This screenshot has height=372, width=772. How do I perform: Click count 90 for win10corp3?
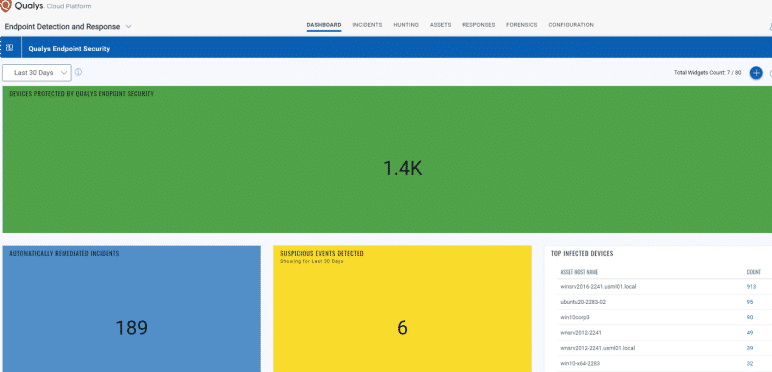point(750,317)
